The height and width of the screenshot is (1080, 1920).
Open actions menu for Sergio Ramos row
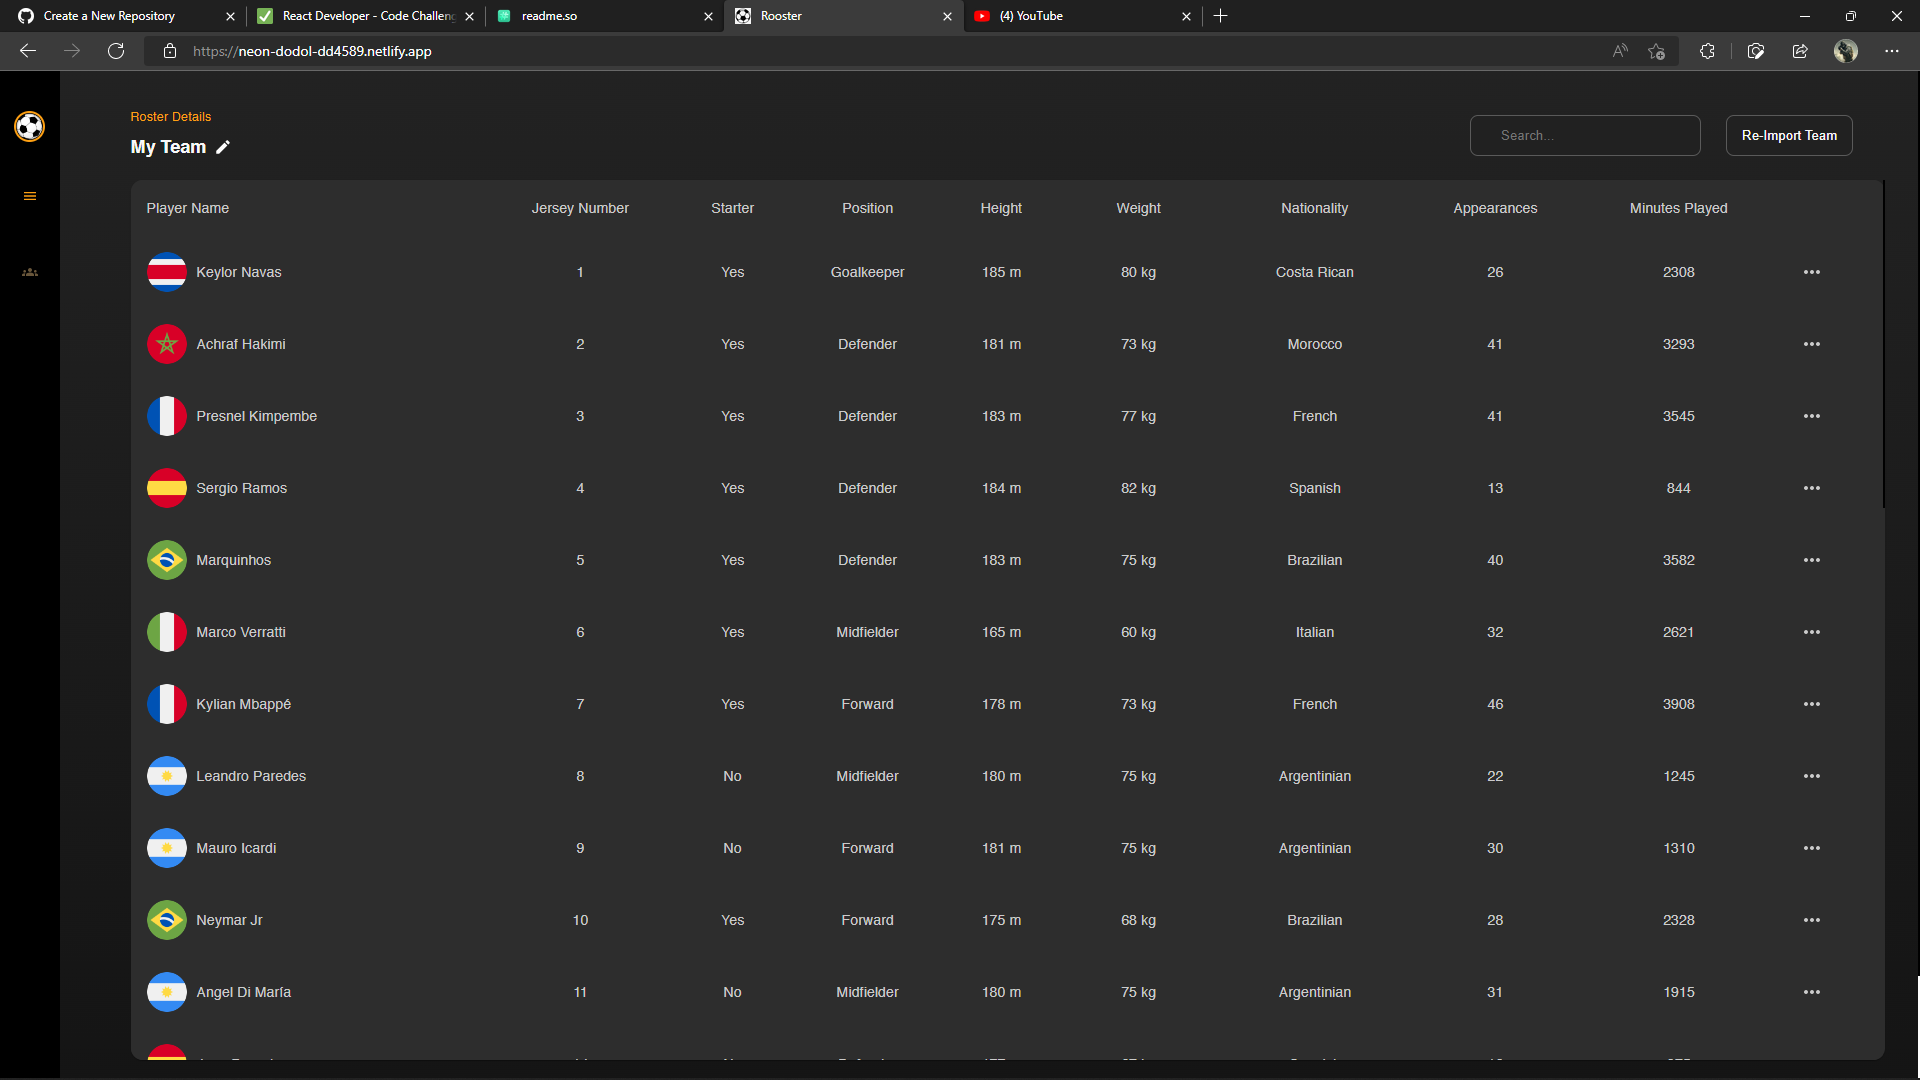[x=1811, y=488]
